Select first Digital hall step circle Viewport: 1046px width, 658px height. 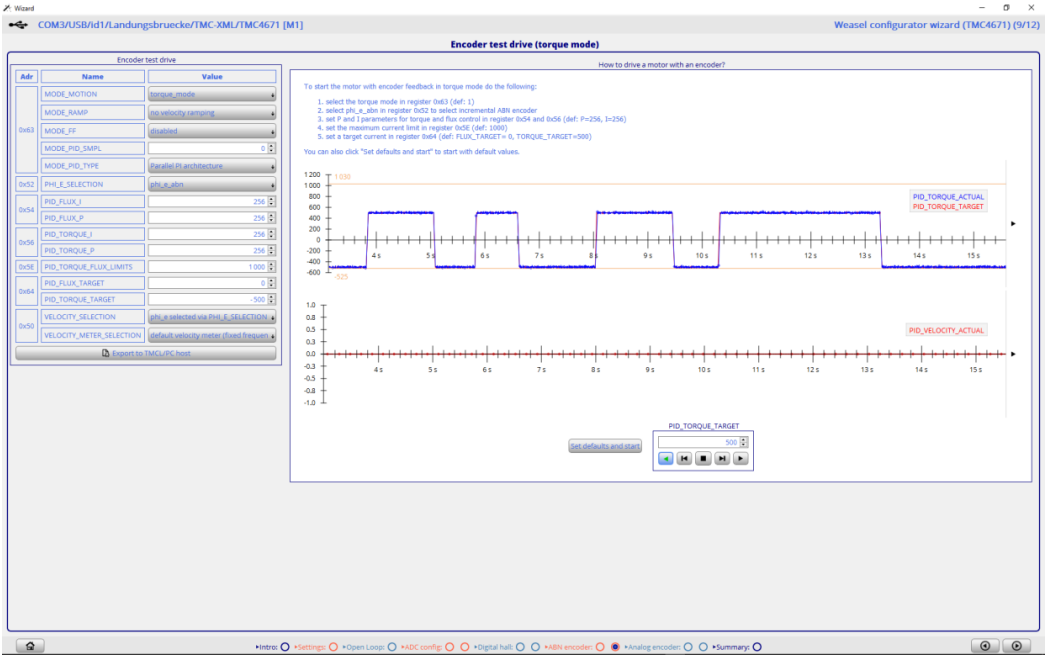520,647
